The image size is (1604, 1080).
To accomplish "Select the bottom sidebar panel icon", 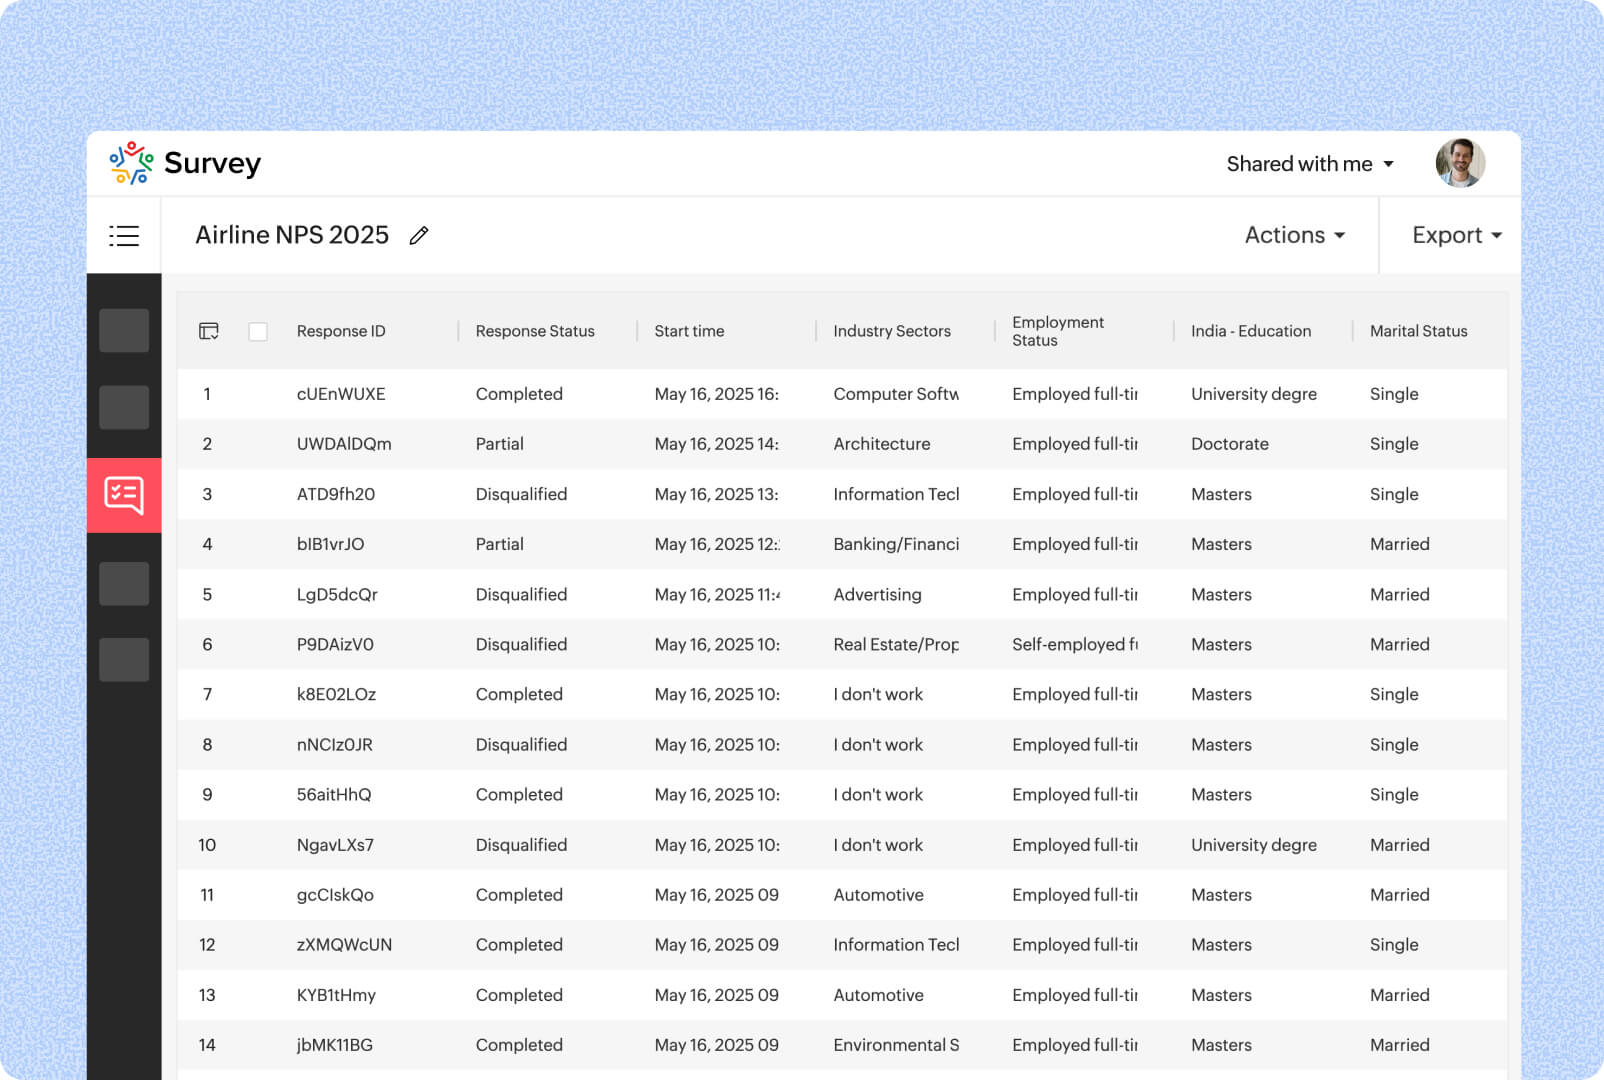I will (x=124, y=658).
